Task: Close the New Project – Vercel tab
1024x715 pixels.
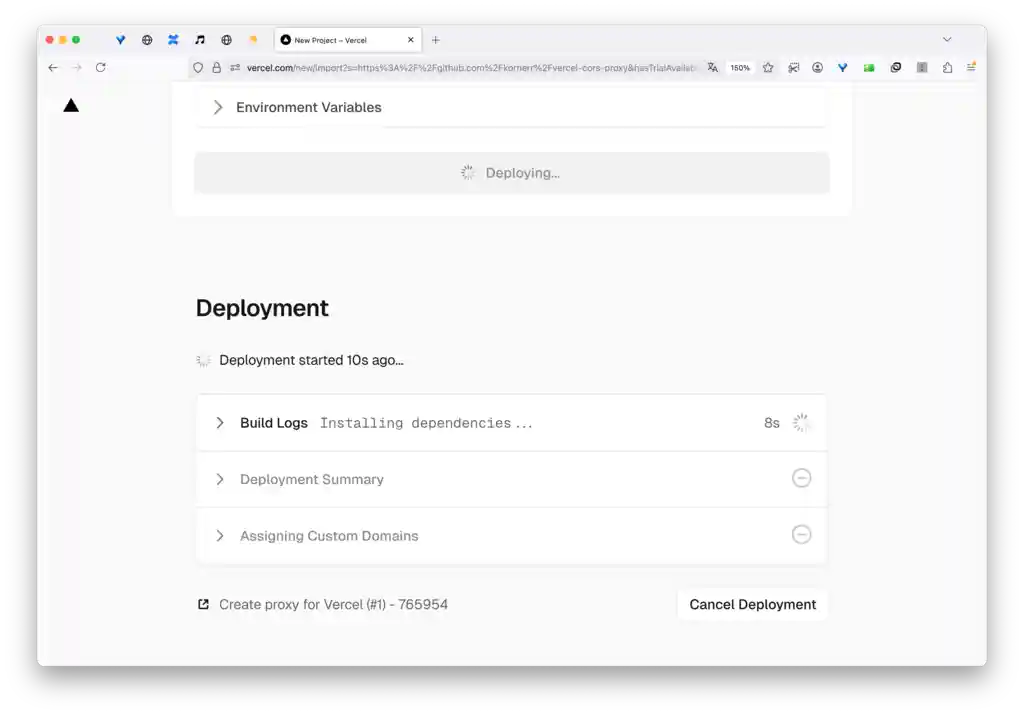Action: pyautogui.click(x=411, y=40)
